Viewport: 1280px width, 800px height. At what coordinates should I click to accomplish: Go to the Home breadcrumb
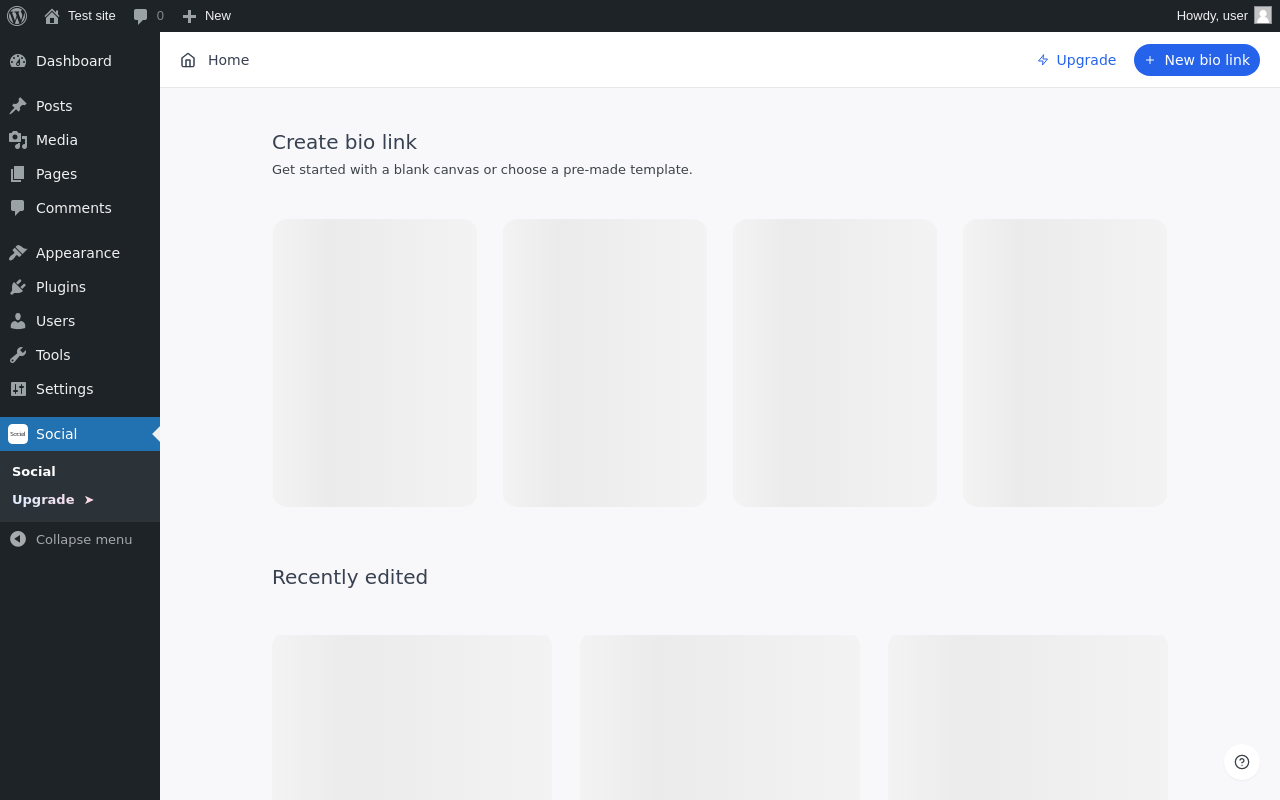[x=228, y=60]
